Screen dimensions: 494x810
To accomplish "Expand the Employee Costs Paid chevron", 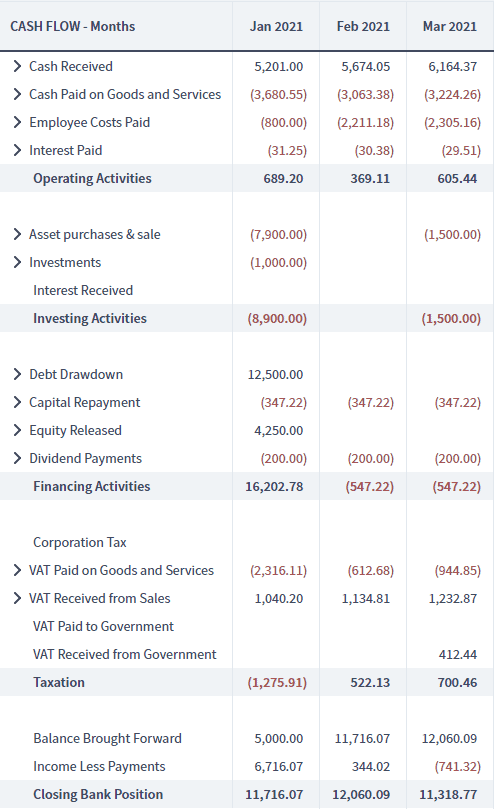I will pyautogui.click(x=17, y=122).
